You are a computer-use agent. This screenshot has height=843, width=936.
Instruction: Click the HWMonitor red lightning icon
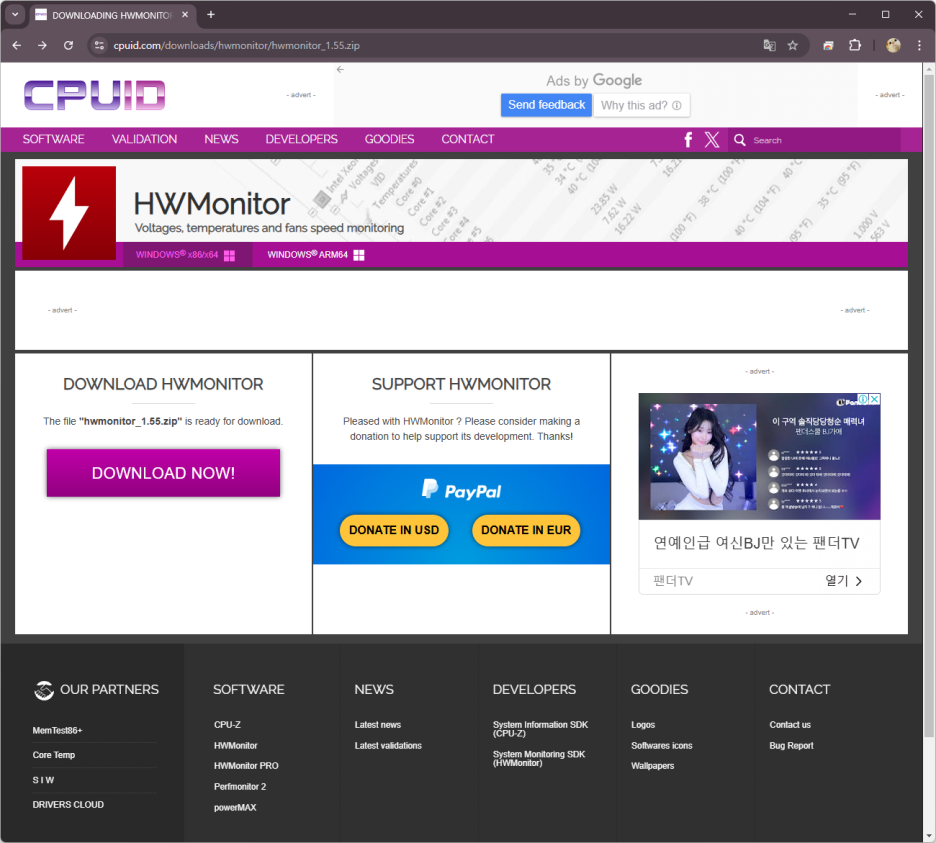(69, 213)
